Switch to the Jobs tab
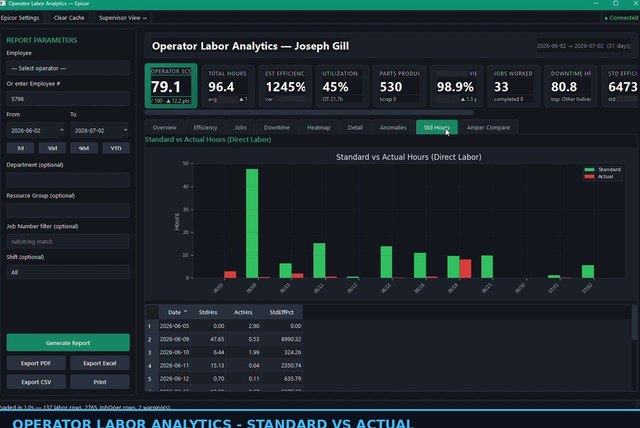The width and height of the screenshot is (640, 428). 240,127
